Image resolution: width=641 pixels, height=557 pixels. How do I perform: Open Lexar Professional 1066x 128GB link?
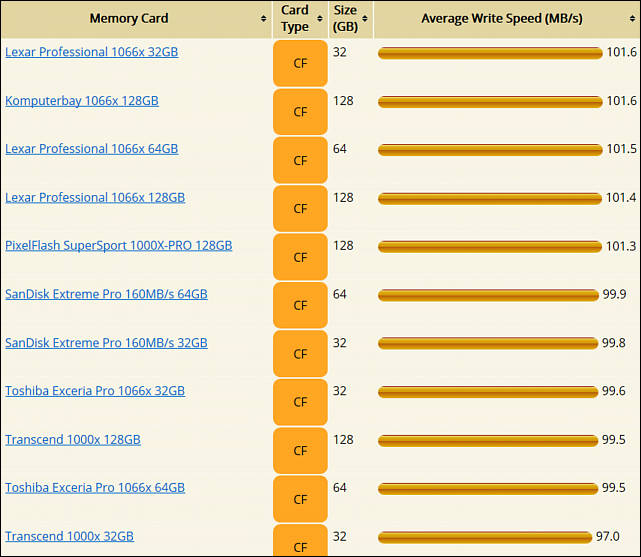pyautogui.click(x=95, y=197)
